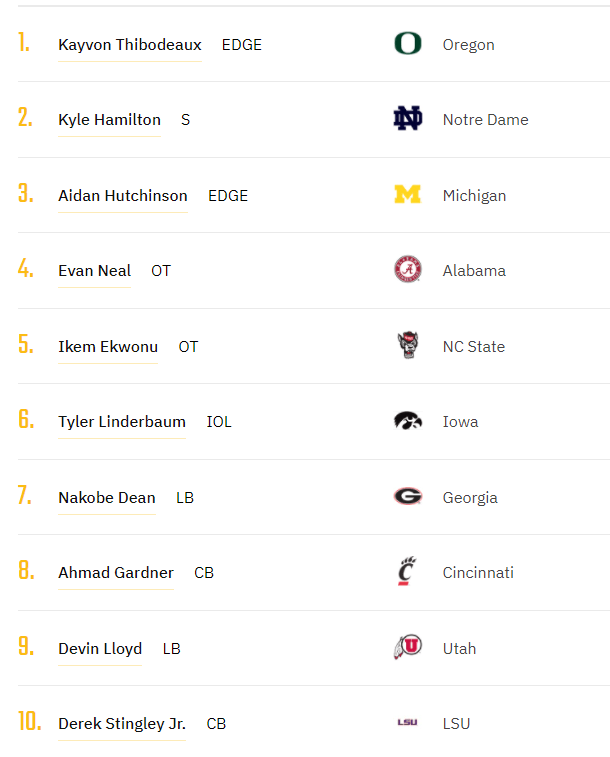Click the Notre Dame logo
Image resolution: width=610 pixels, height=757 pixels.
[407, 119]
